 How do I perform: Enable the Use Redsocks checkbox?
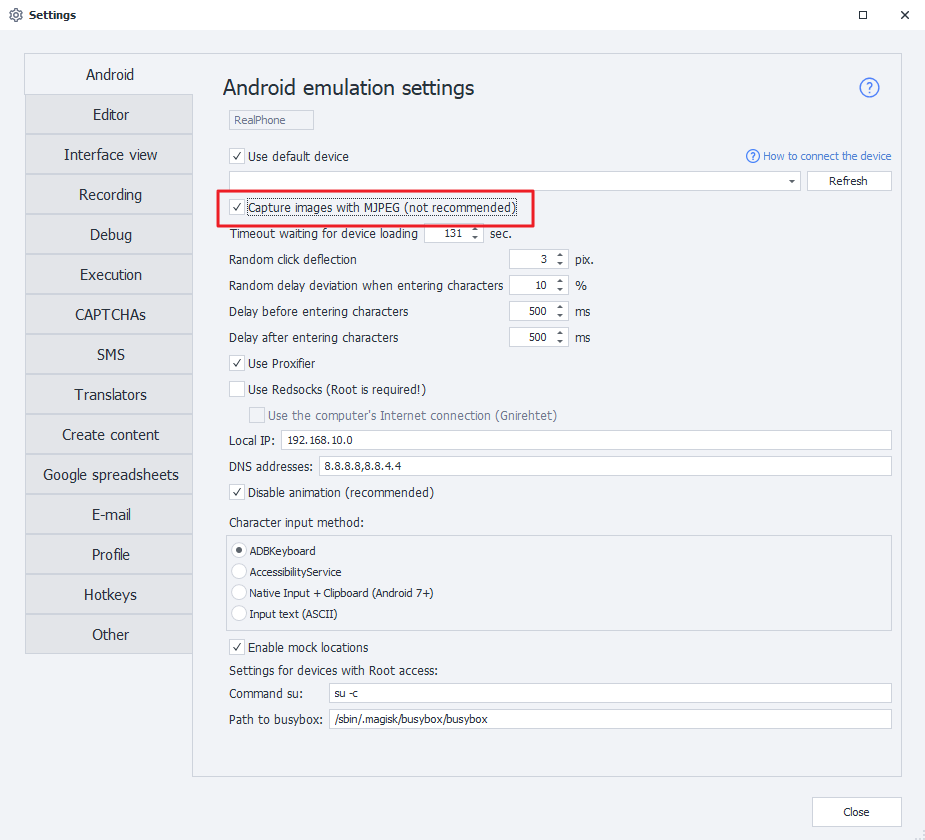(x=237, y=389)
